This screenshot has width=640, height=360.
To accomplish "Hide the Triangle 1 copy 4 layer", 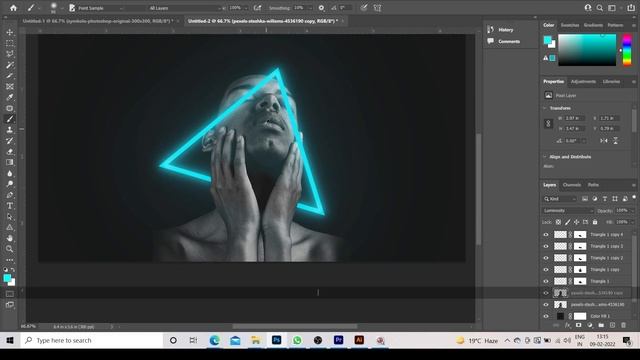I will tap(546, 235).
